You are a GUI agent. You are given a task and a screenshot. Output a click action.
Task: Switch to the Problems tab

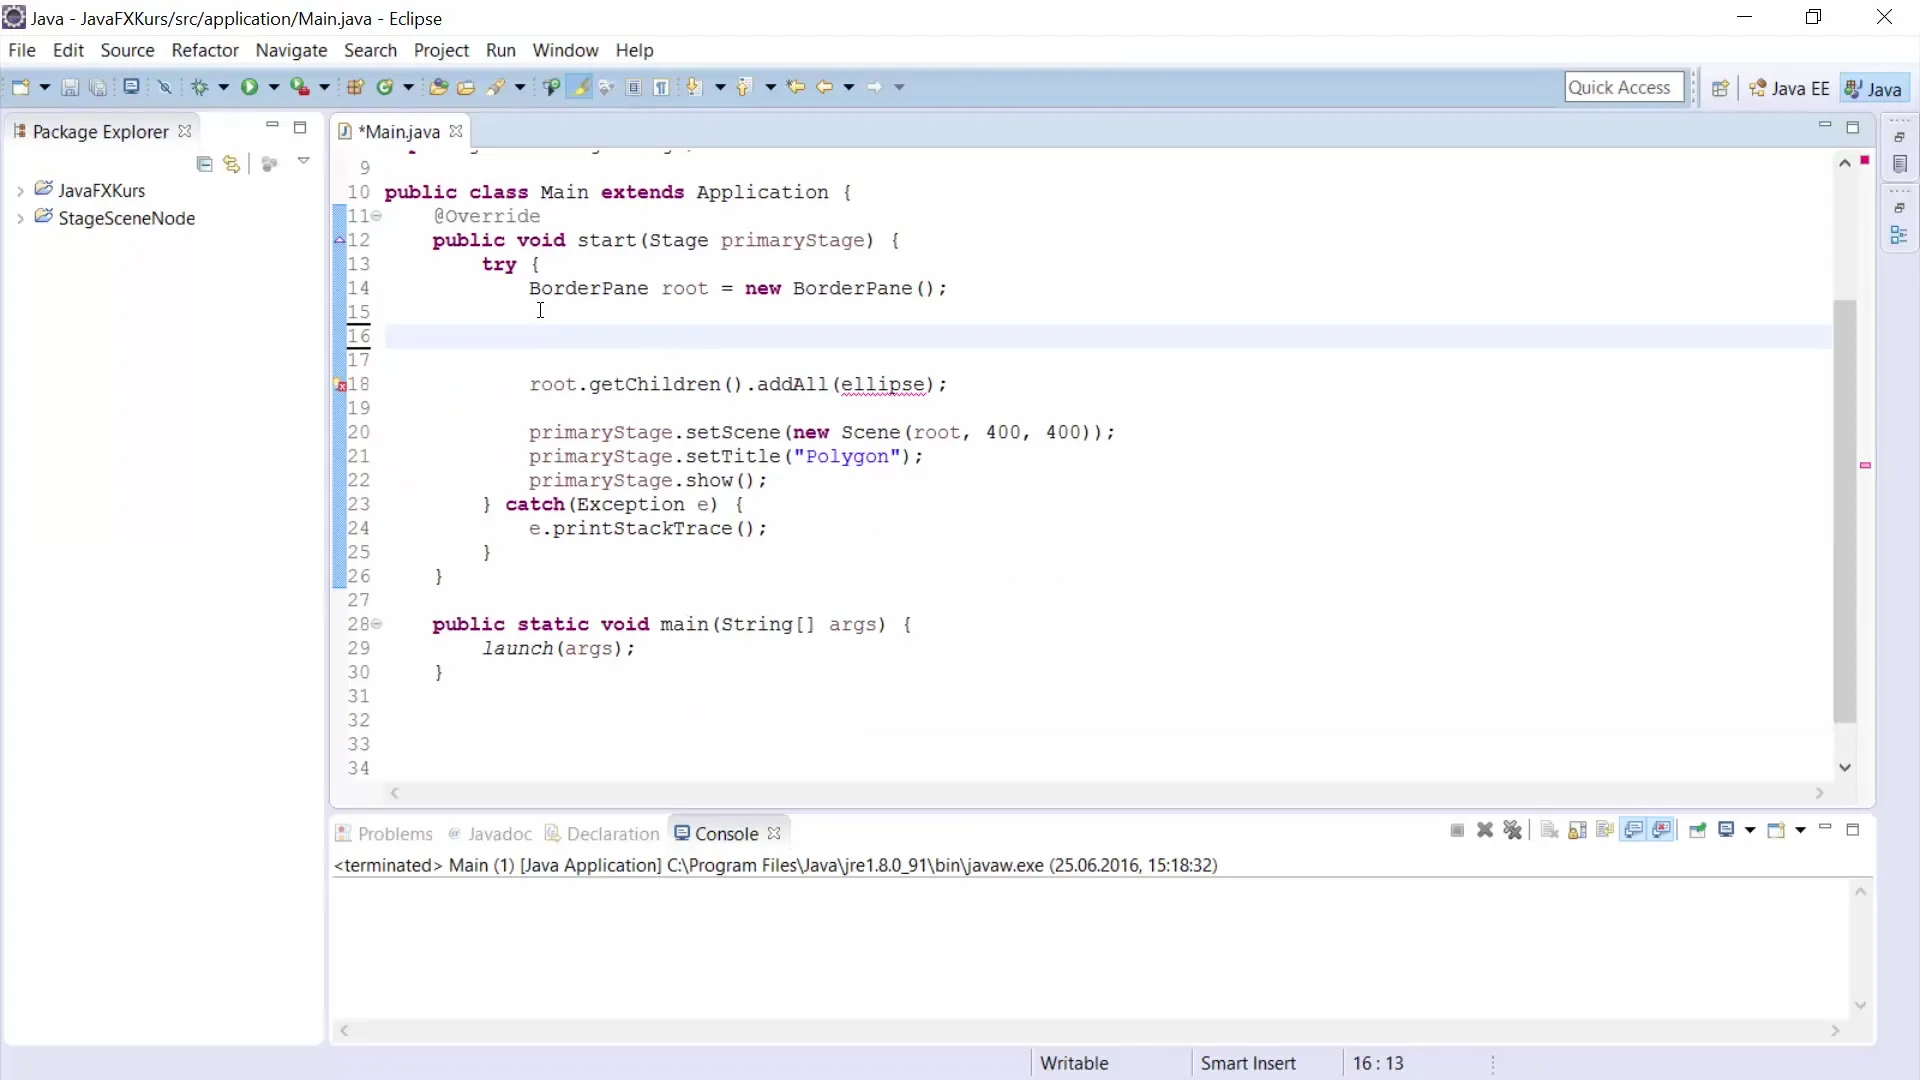pos(384,833)
